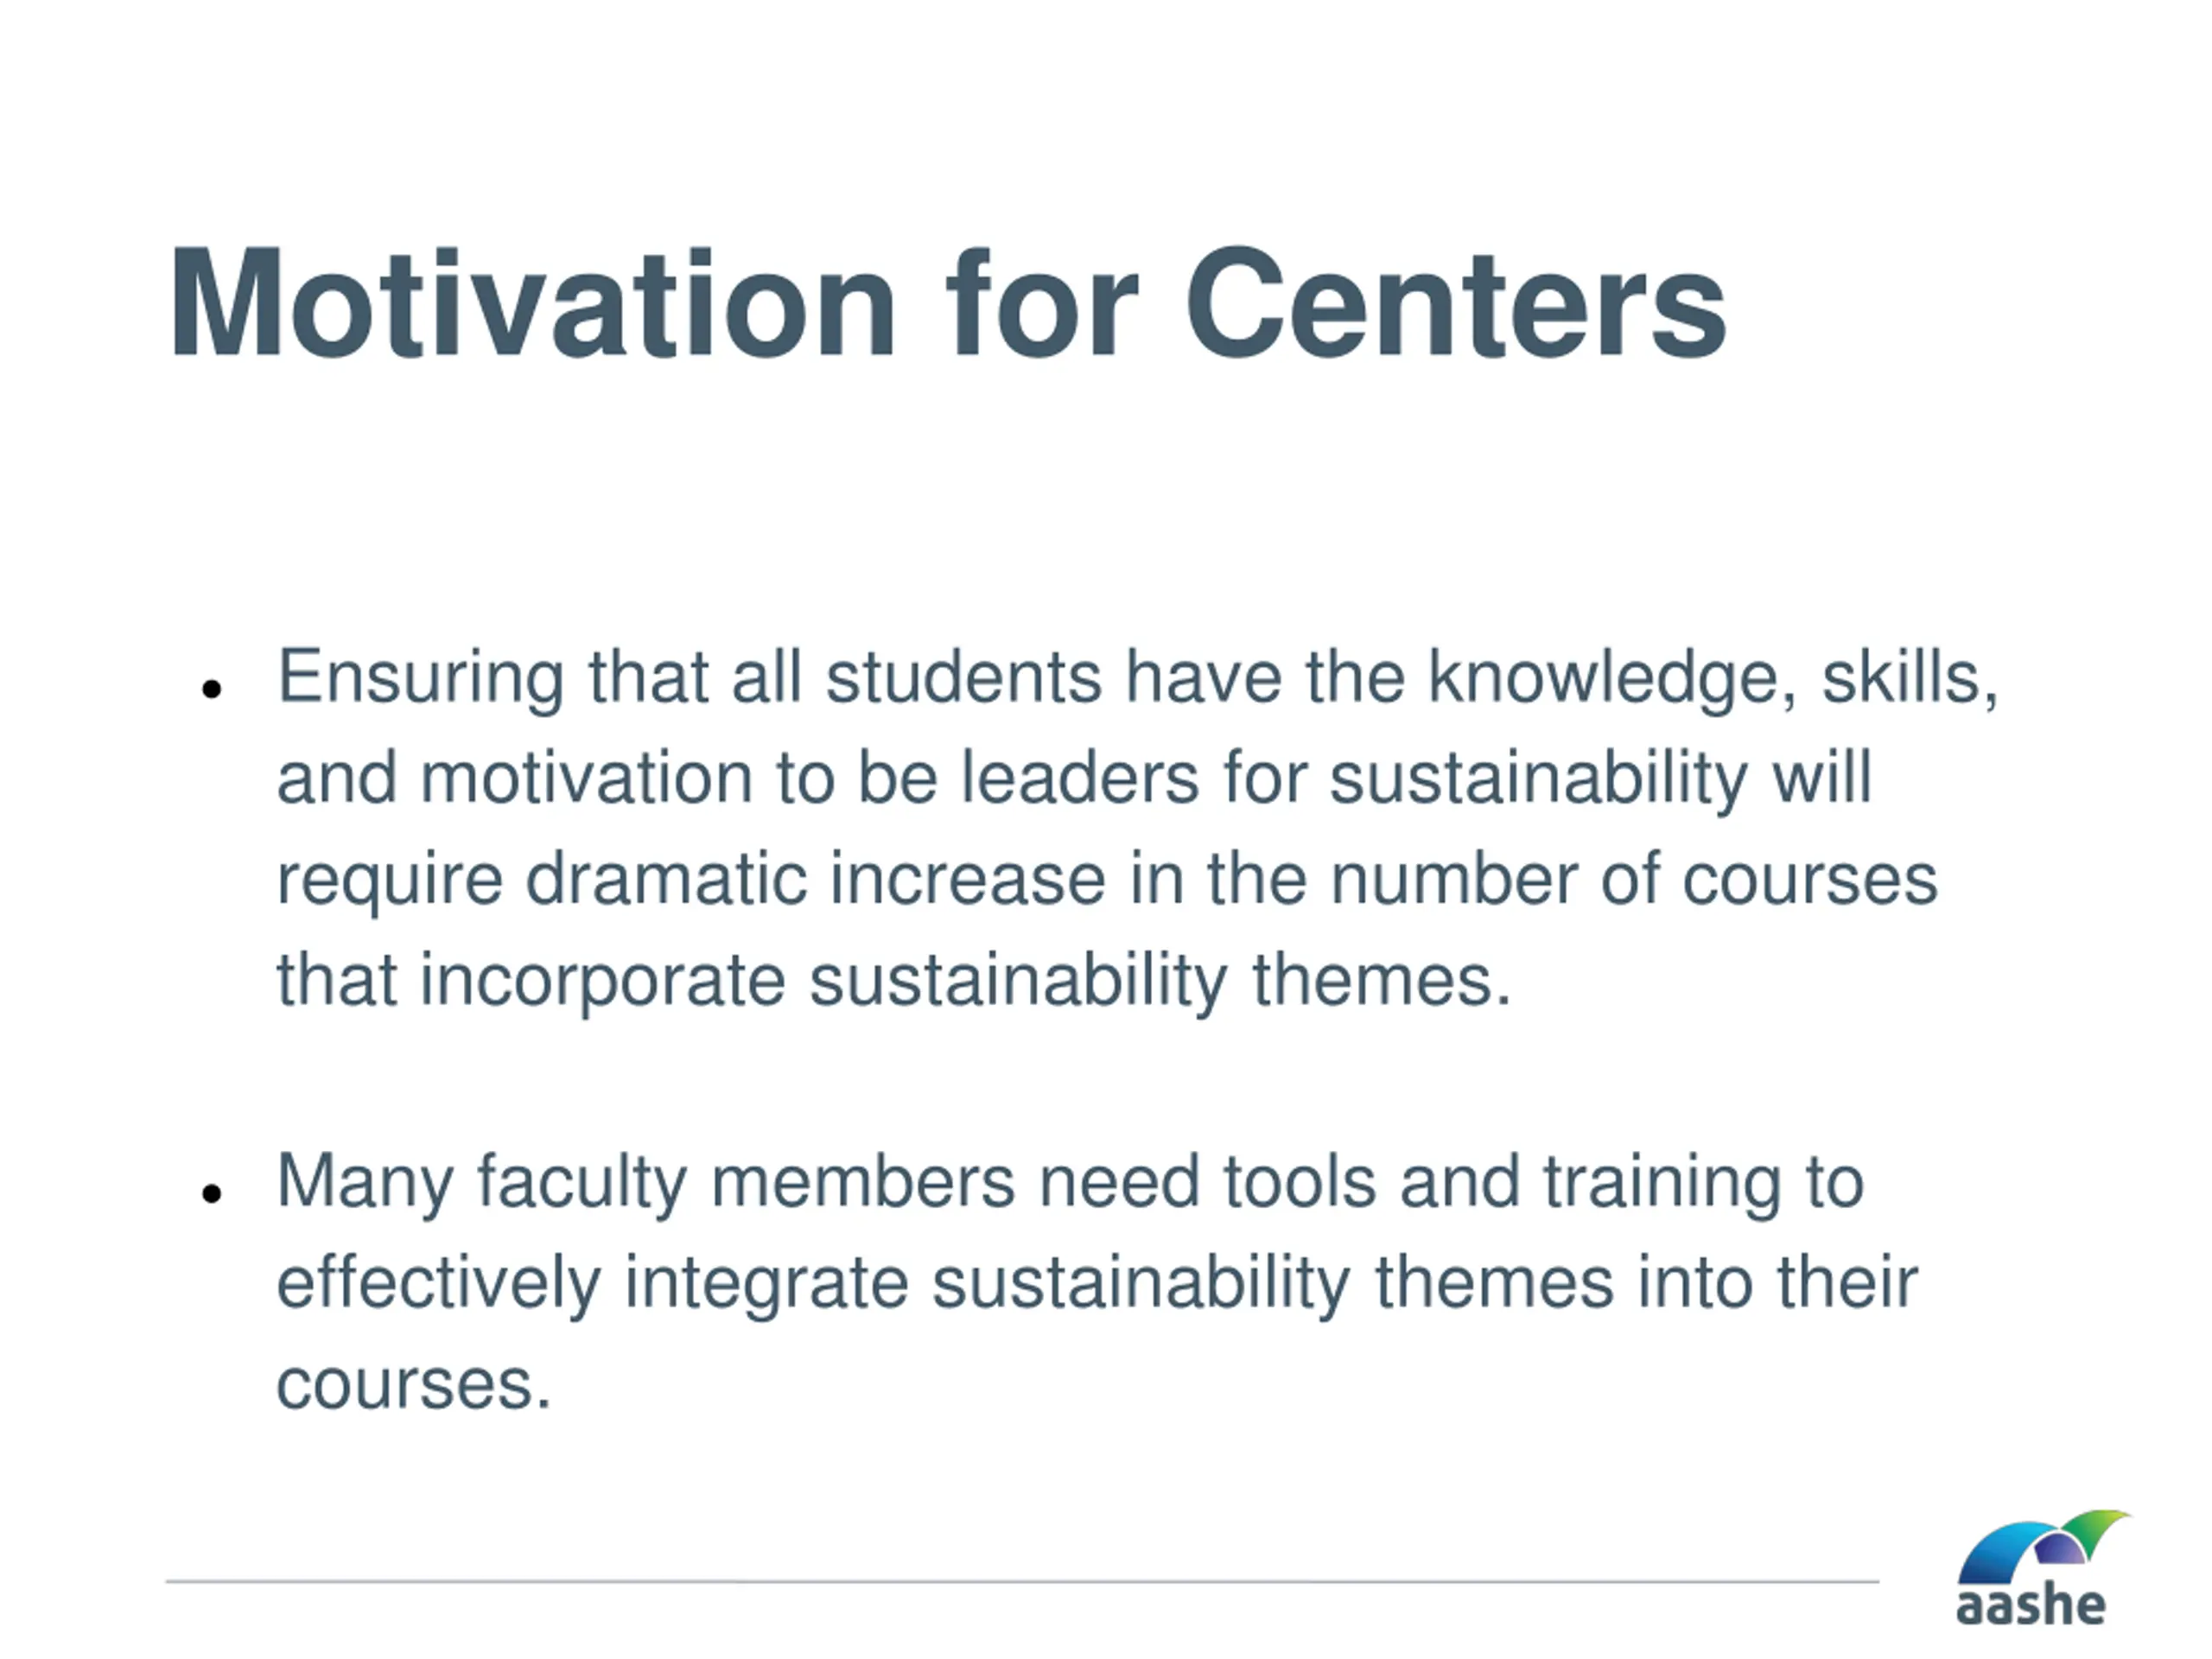This screenshot has width=2212, height=1659.
Task: Click the phrase 'themes into their'
Action: point(1646,1283)
